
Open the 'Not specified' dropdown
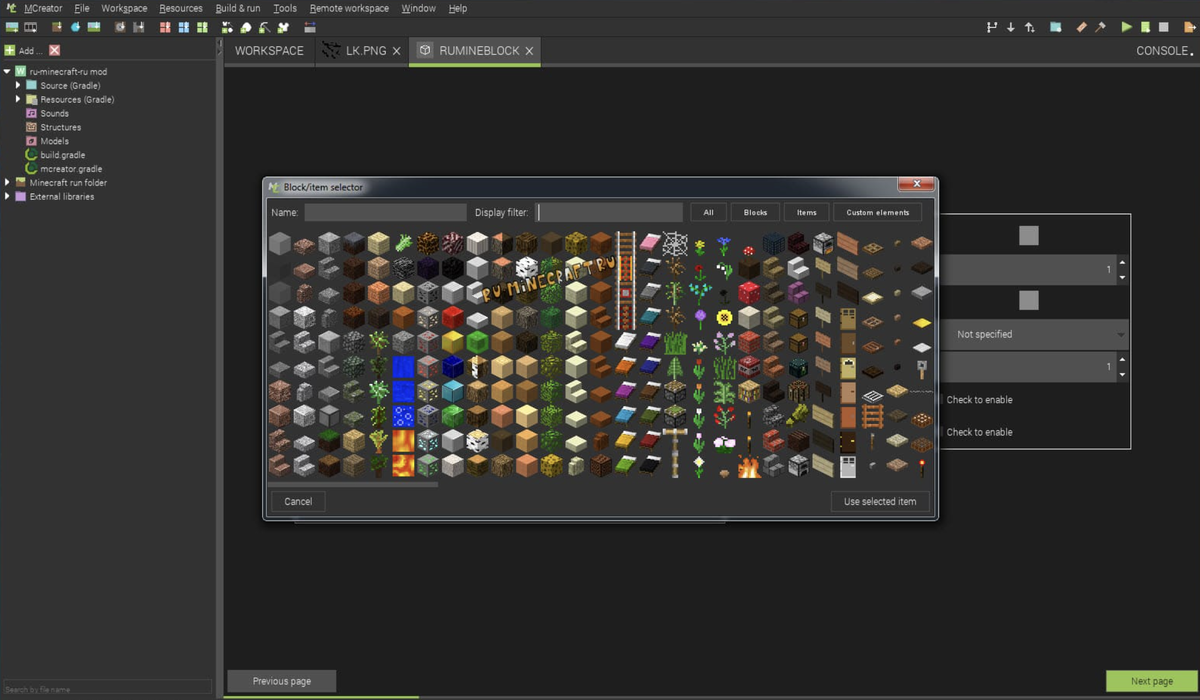pyautogui.click(x=1035, y=334)
